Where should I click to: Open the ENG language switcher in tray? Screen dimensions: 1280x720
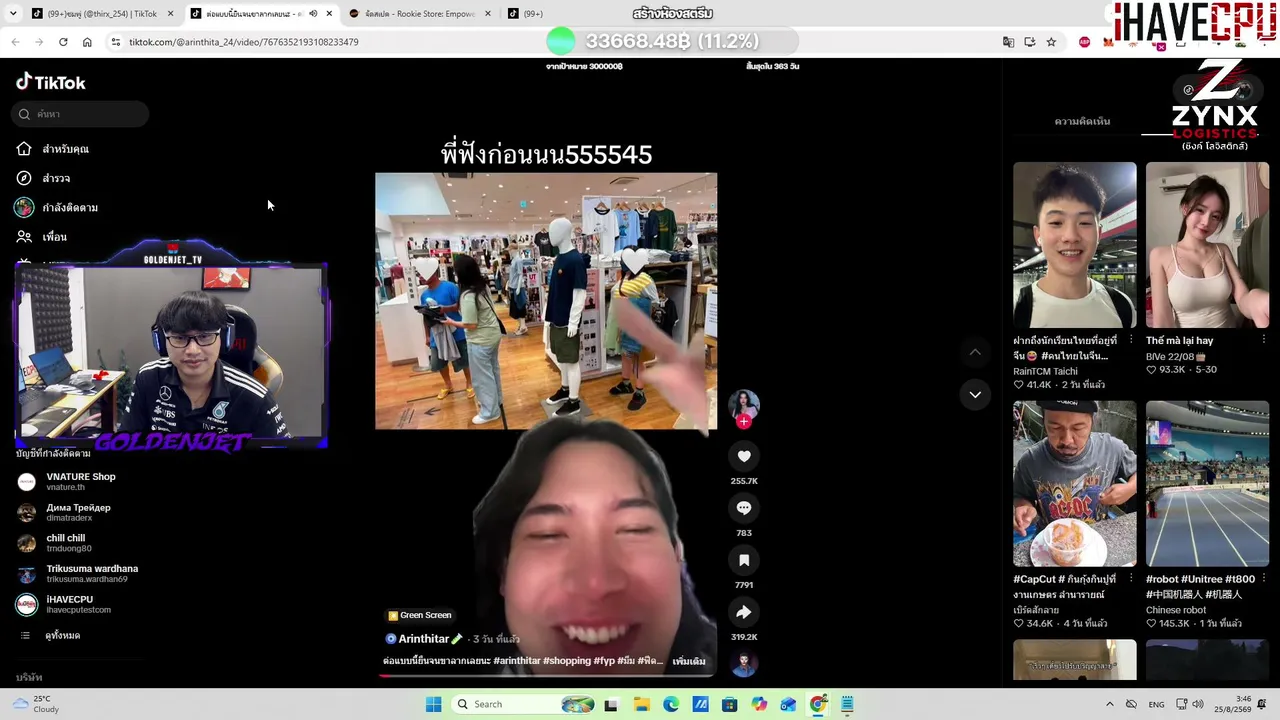point(1156,704)
